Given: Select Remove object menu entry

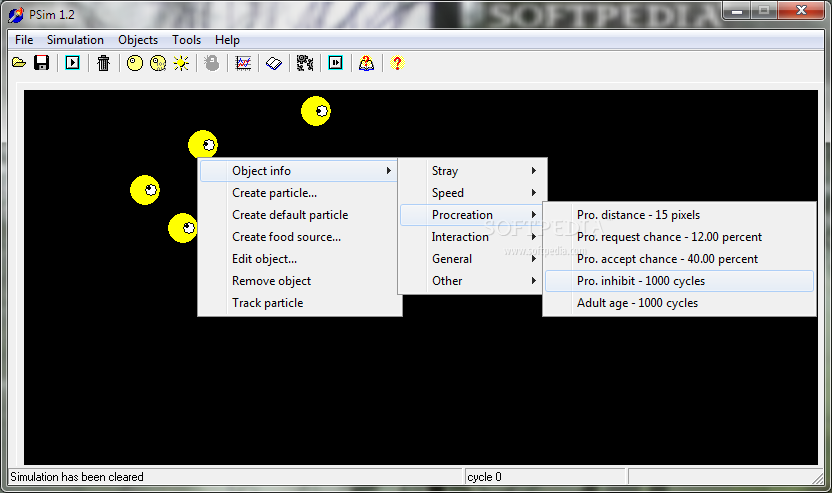Looking at the screenshot, I should pyautogui.click(x=299, y=281).
